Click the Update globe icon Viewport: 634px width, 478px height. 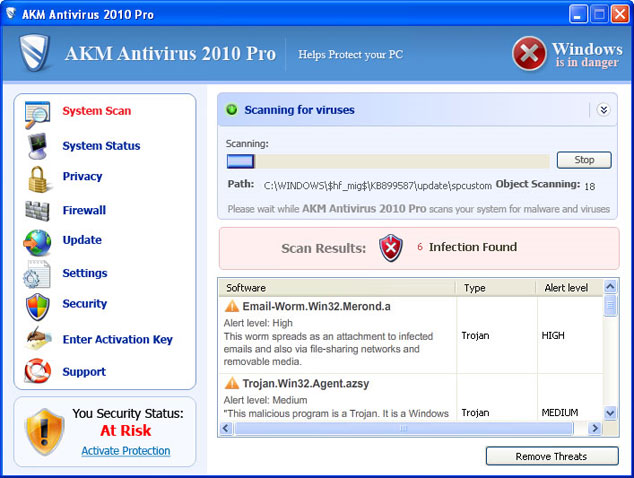37,242
